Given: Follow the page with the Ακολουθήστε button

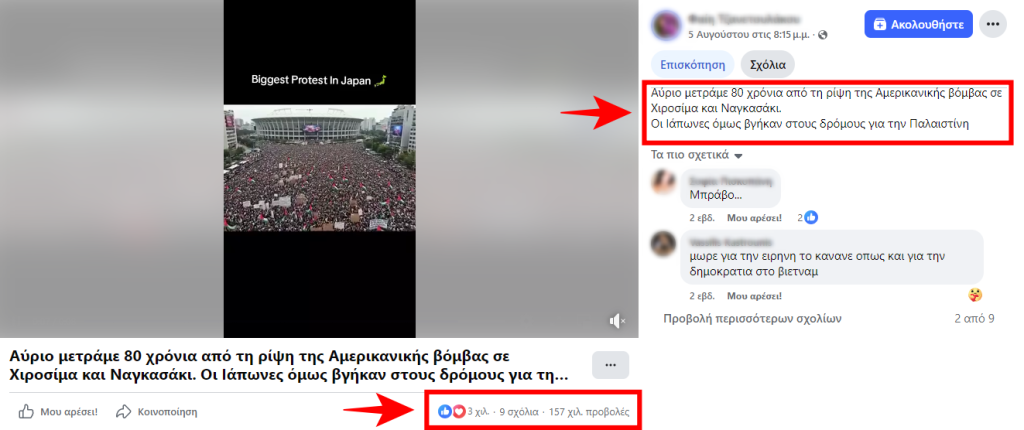Looking at the screenshot, I should [x=918, y=24].
